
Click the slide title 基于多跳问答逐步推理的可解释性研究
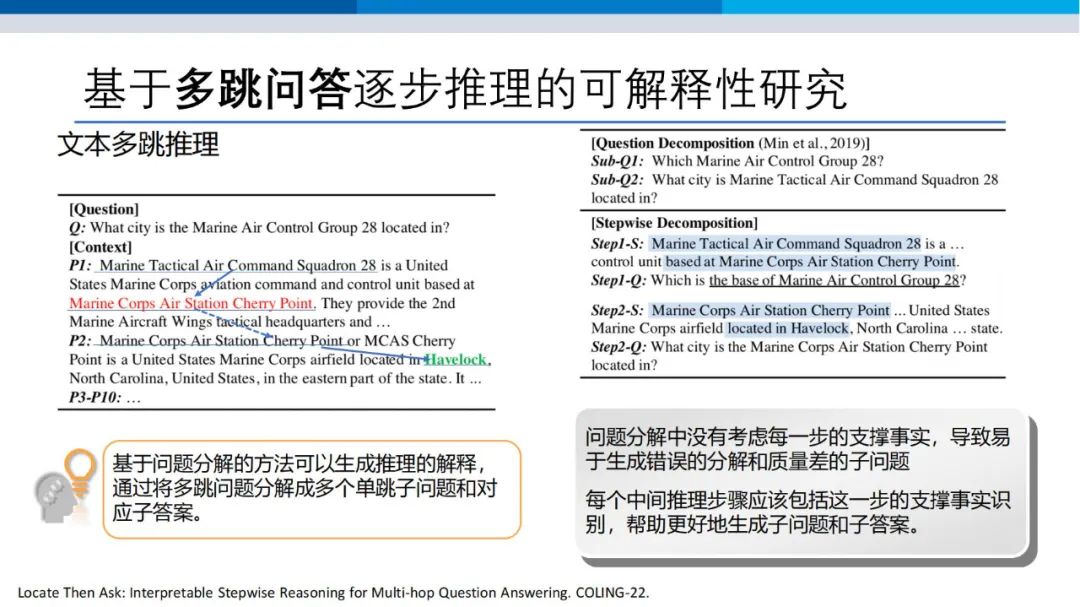(x=465, y=89)
